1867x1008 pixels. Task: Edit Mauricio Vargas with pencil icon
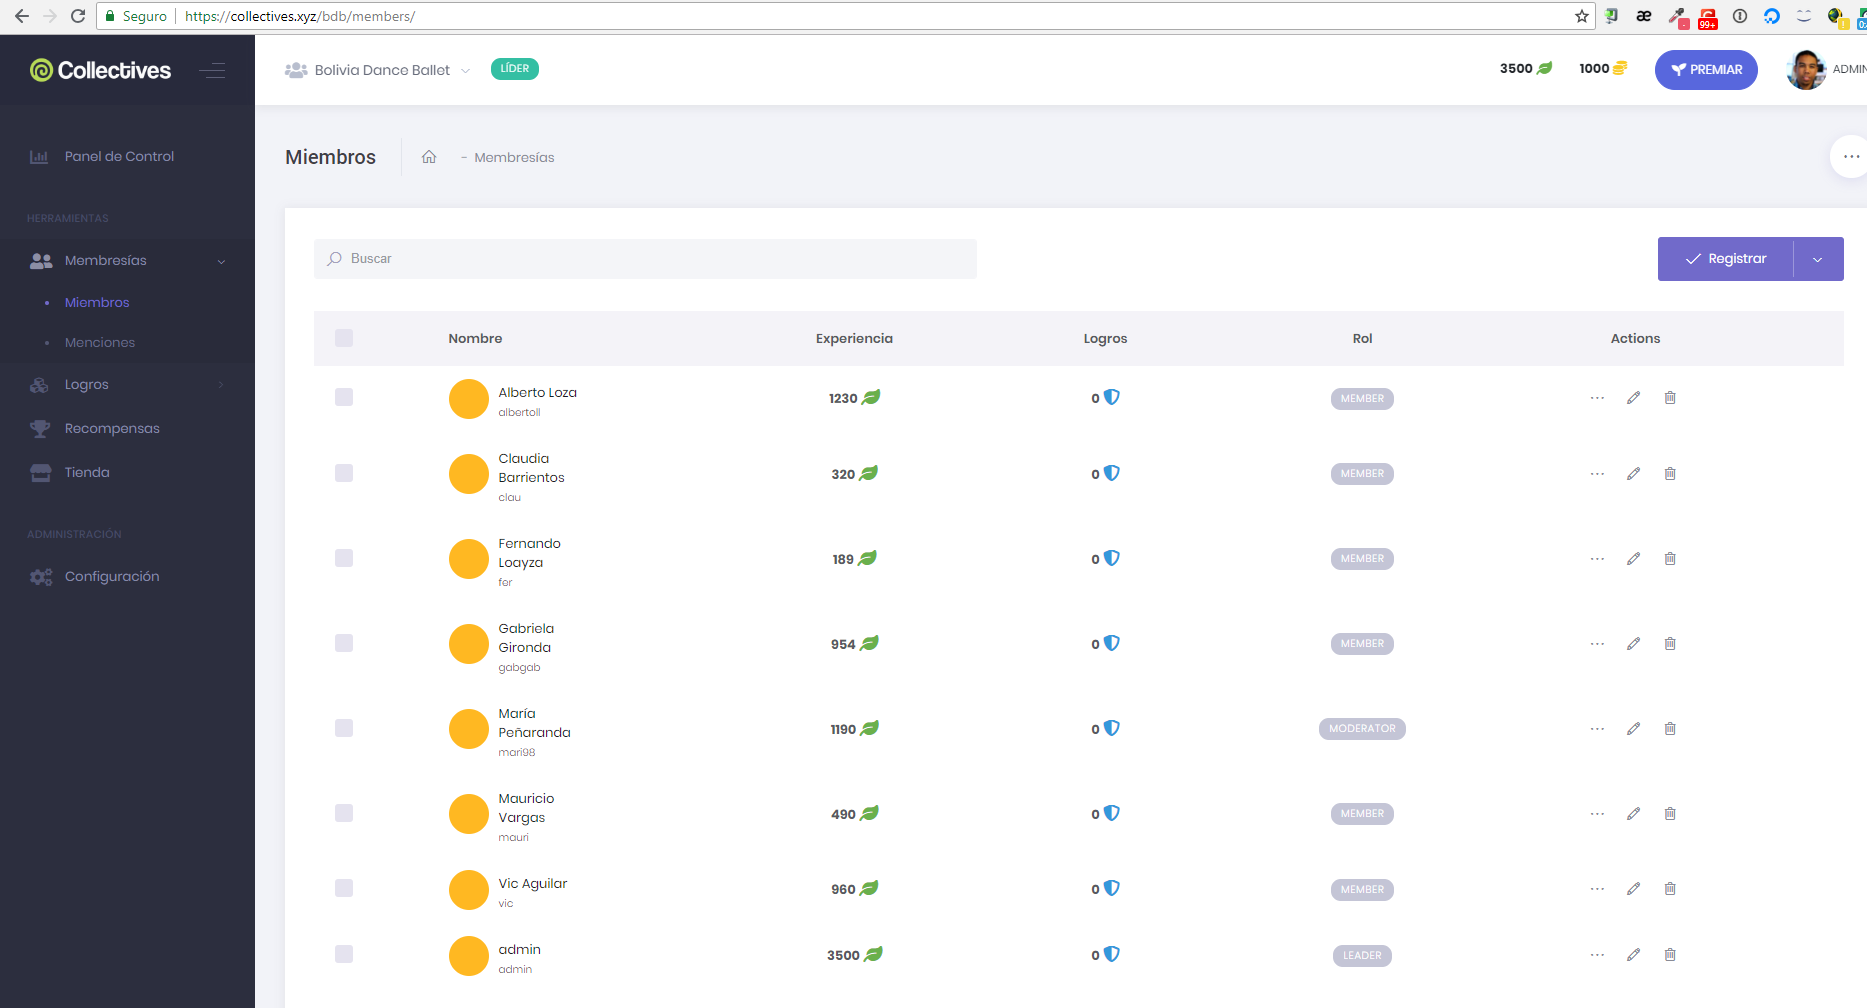1633,814
